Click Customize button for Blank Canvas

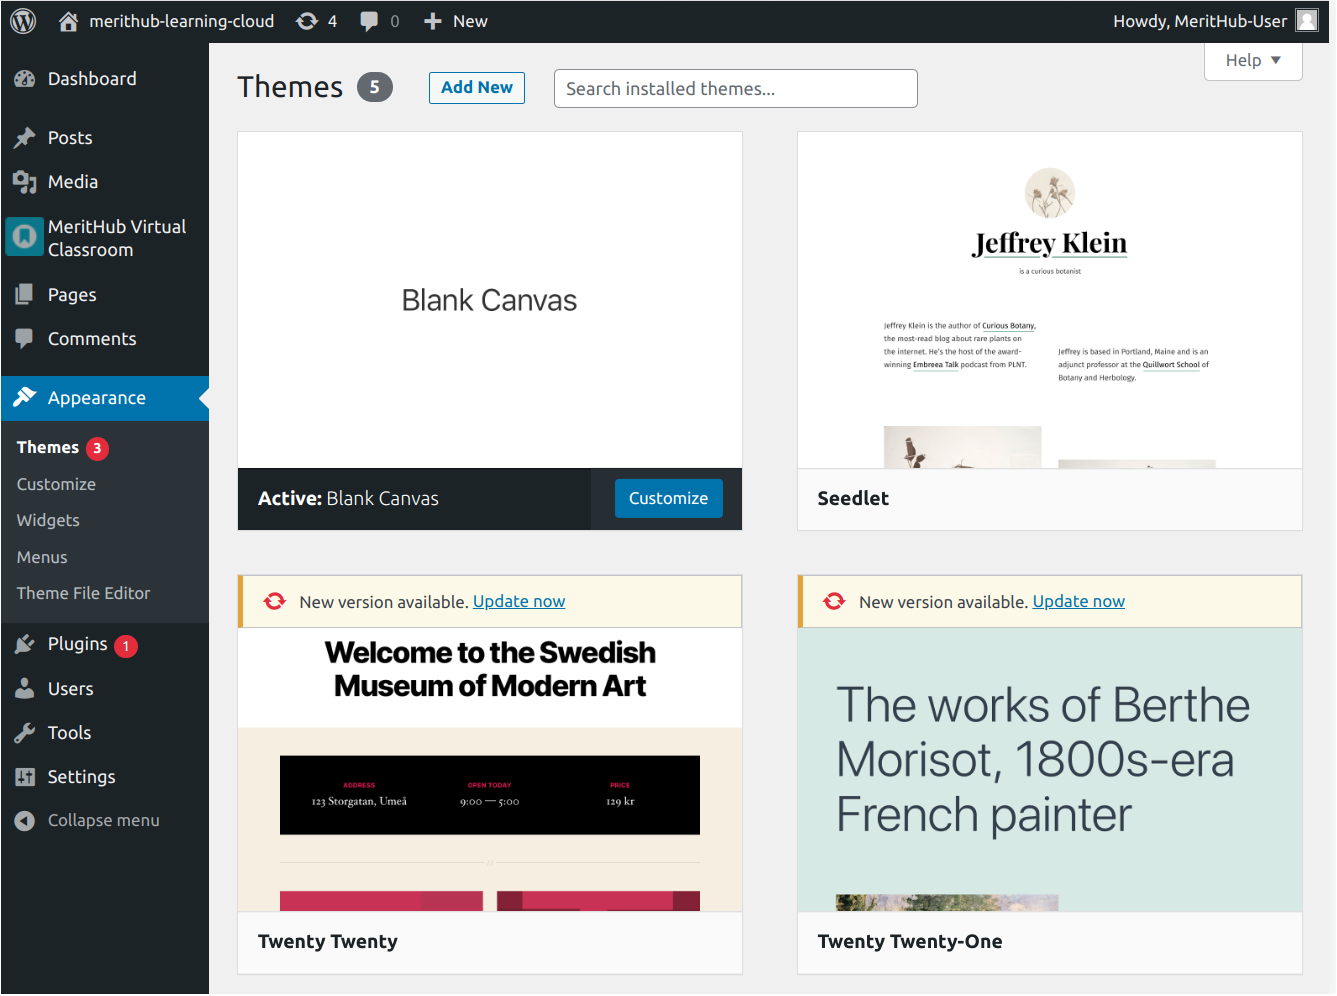[668, 498]
